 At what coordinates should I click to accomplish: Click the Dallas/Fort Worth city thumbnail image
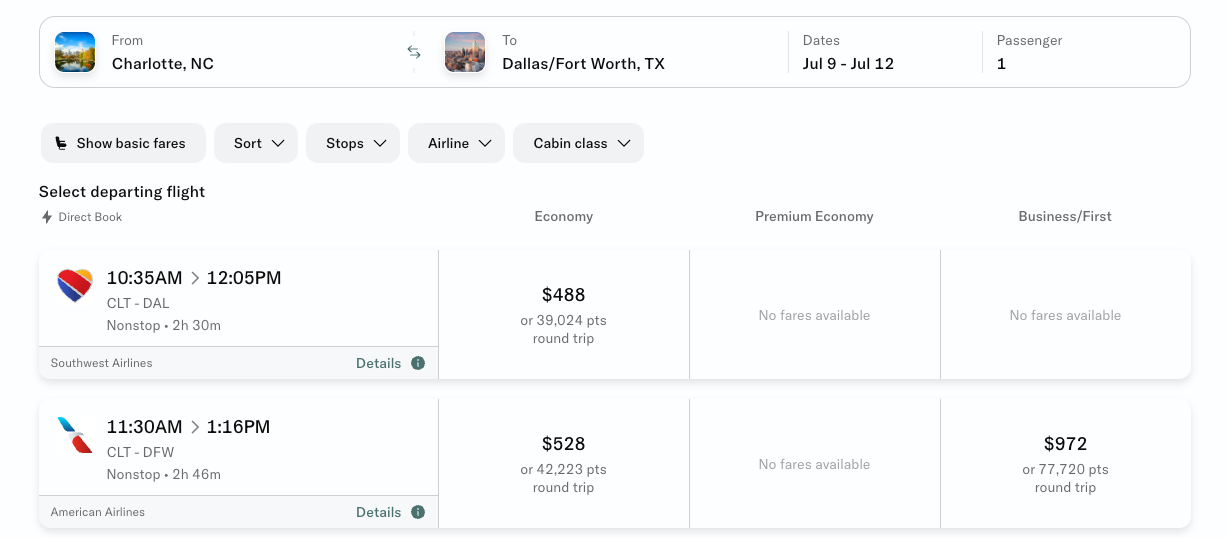pyautogui.click(x=465, y=52)
